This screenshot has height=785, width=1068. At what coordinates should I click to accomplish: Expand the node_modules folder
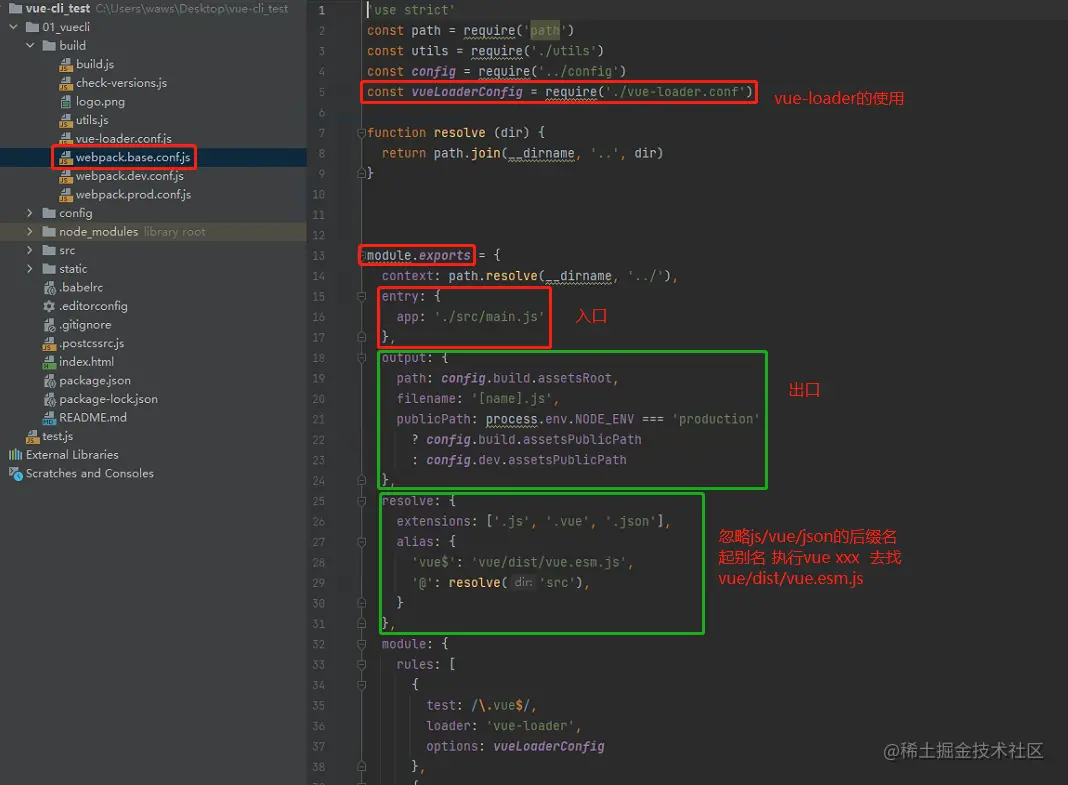[30, 232]
